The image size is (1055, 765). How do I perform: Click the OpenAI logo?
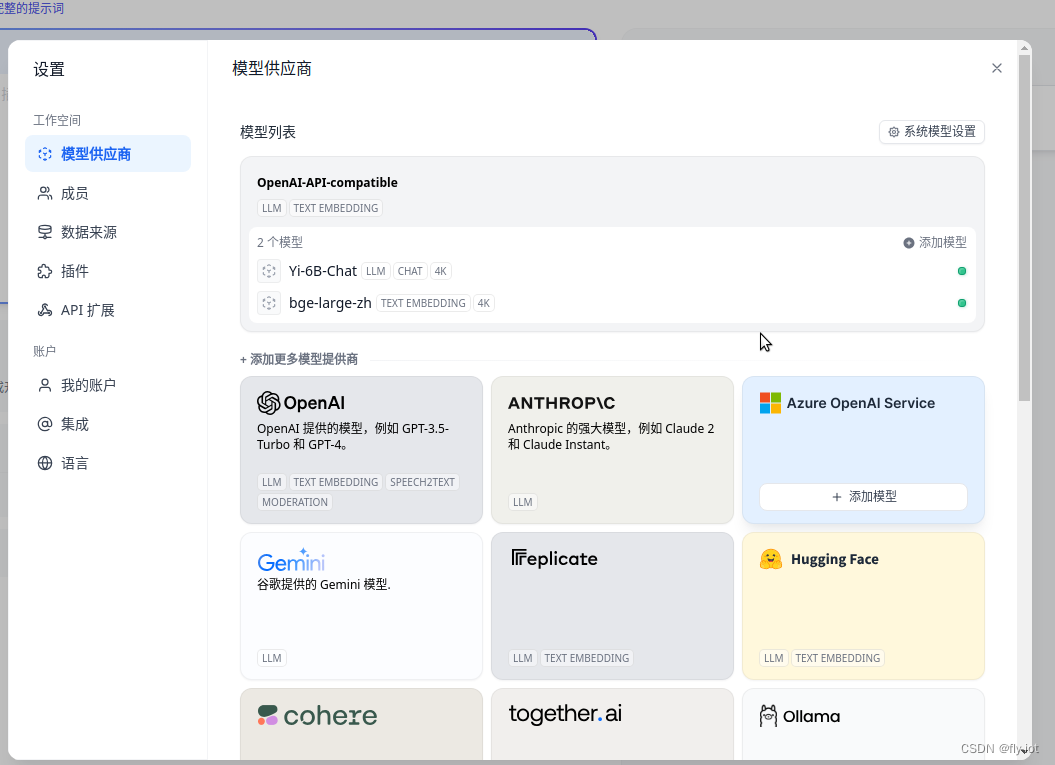point(301,402)
